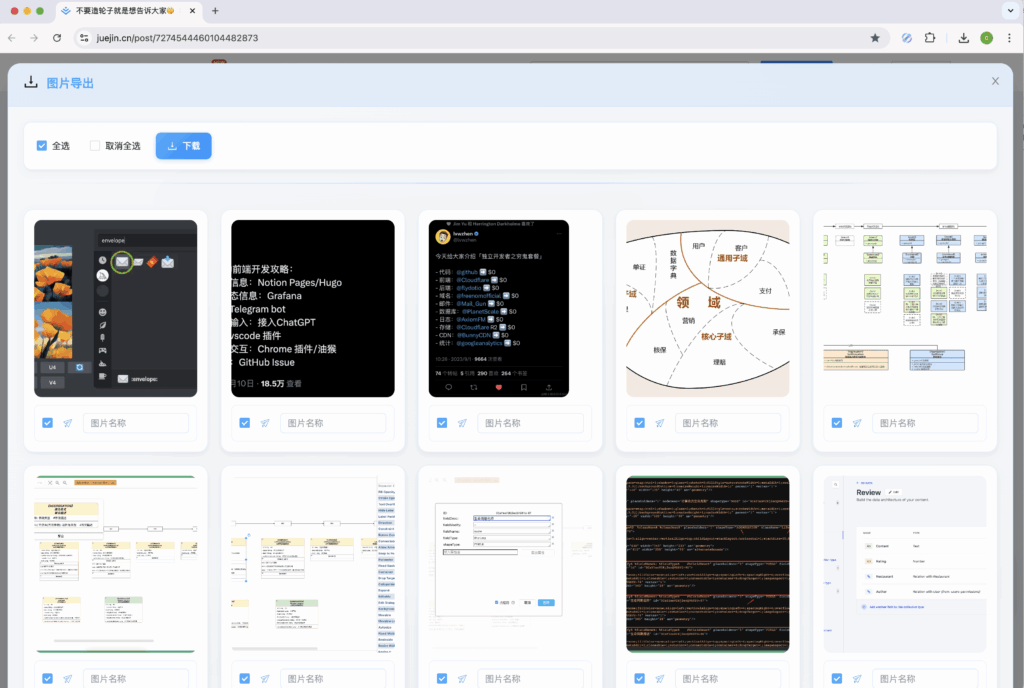Uncheck the black 前端开发攻略 image checkbox
Viewport: 1024px width, 688px height.
point(245,423)
